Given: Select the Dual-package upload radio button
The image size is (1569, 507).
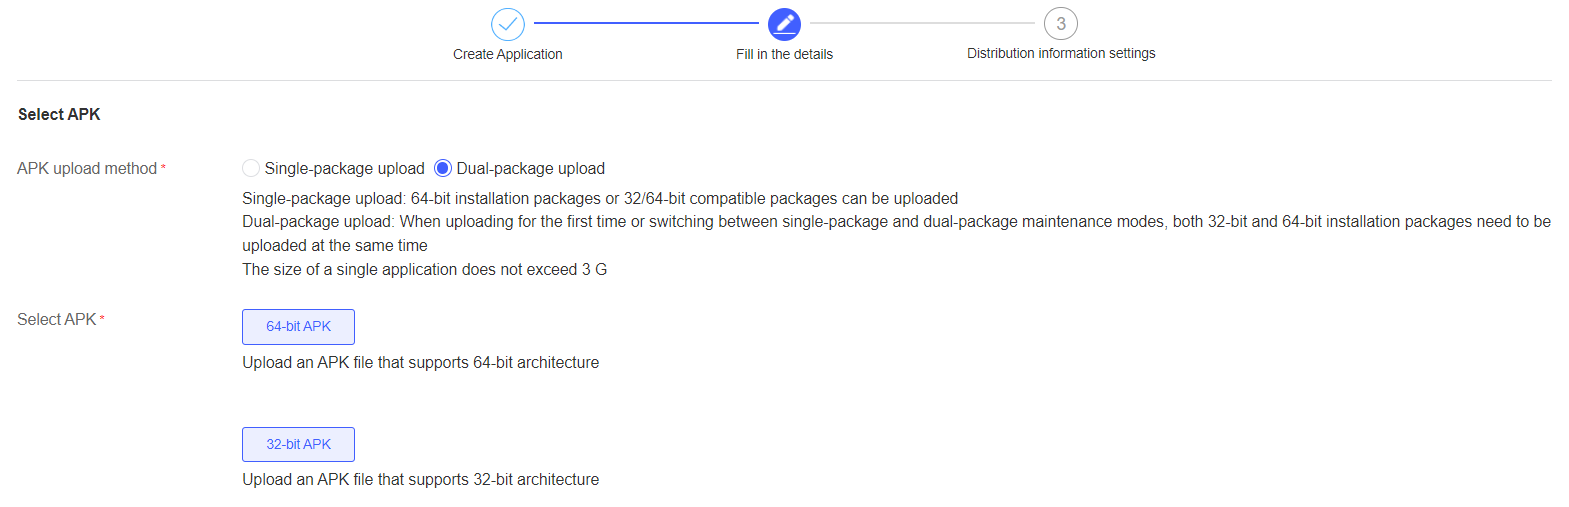Looking at the screenshot, I should coord(443,168).
